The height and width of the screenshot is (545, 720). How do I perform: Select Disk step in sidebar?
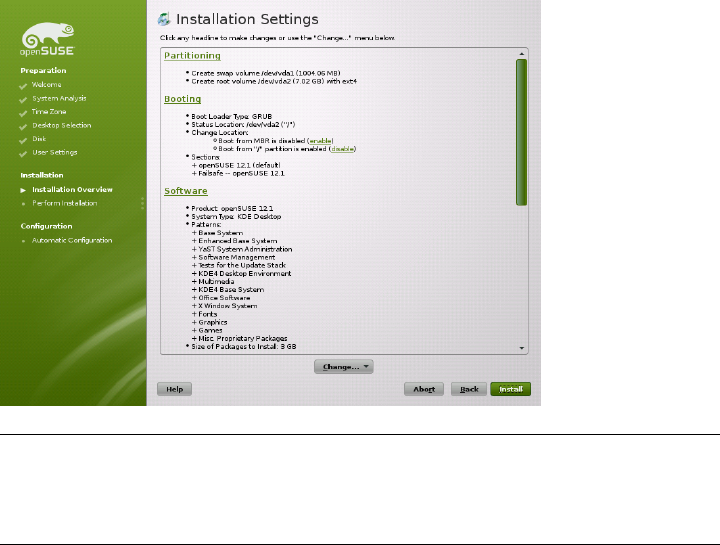(39, 139)
